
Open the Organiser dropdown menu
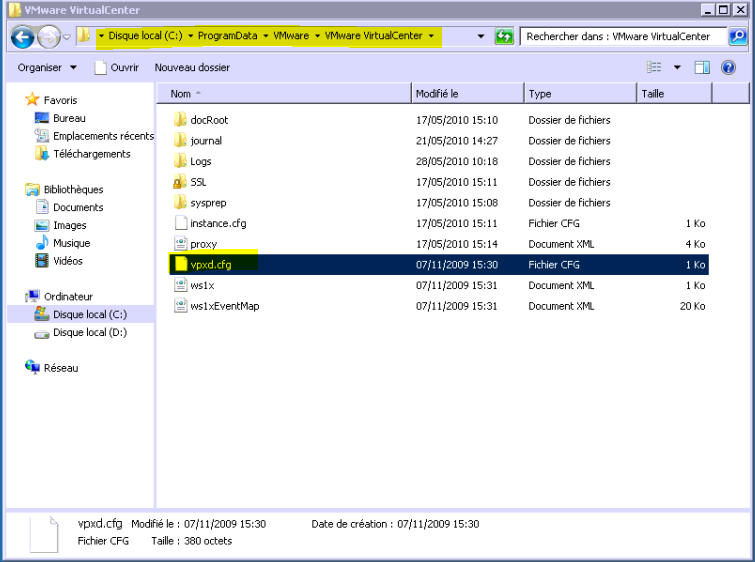(47, 68)
